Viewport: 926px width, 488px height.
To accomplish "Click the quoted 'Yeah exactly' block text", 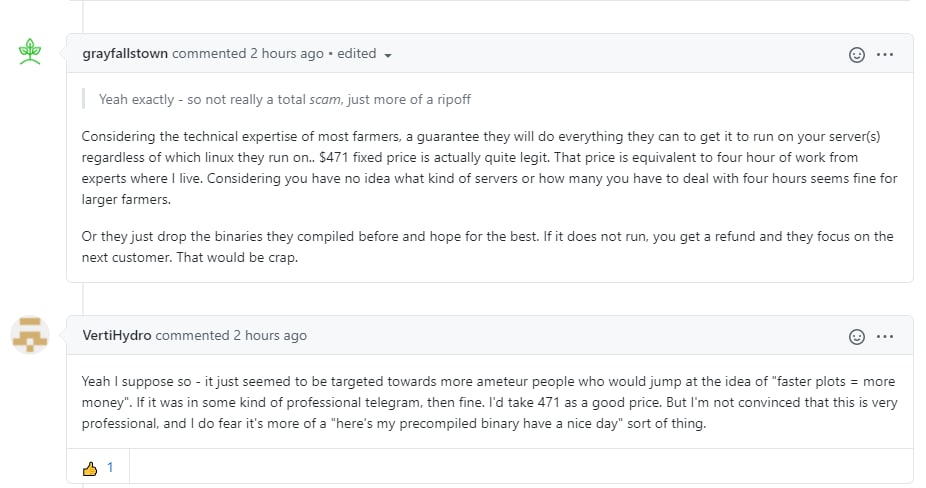I will (285, 99).
